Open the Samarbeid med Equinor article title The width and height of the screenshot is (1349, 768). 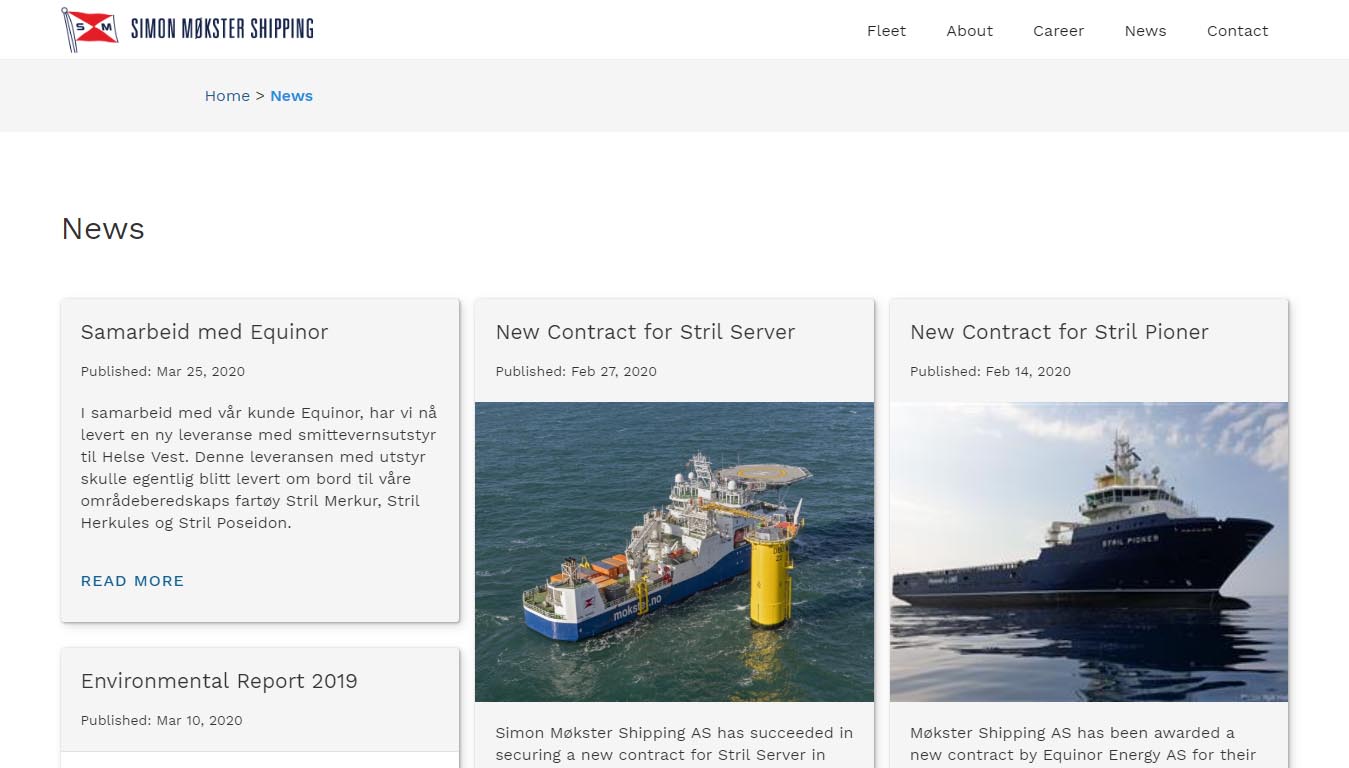coord(204,332)
